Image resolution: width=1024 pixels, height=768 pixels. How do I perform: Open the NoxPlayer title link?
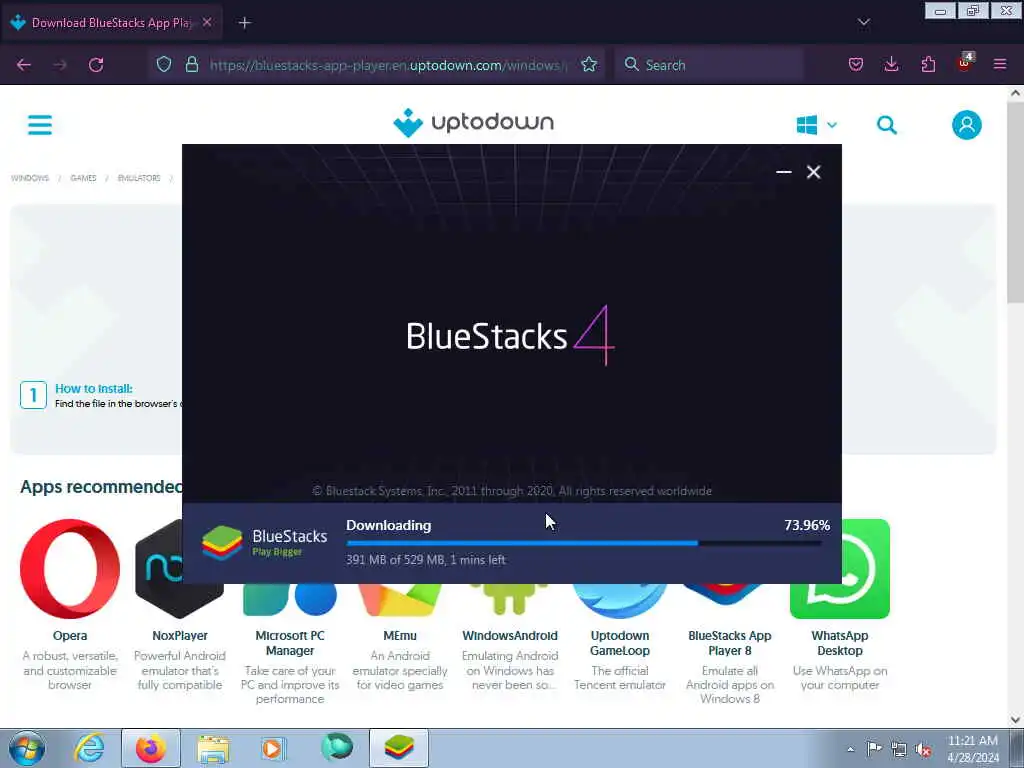(x=180, y=635)
